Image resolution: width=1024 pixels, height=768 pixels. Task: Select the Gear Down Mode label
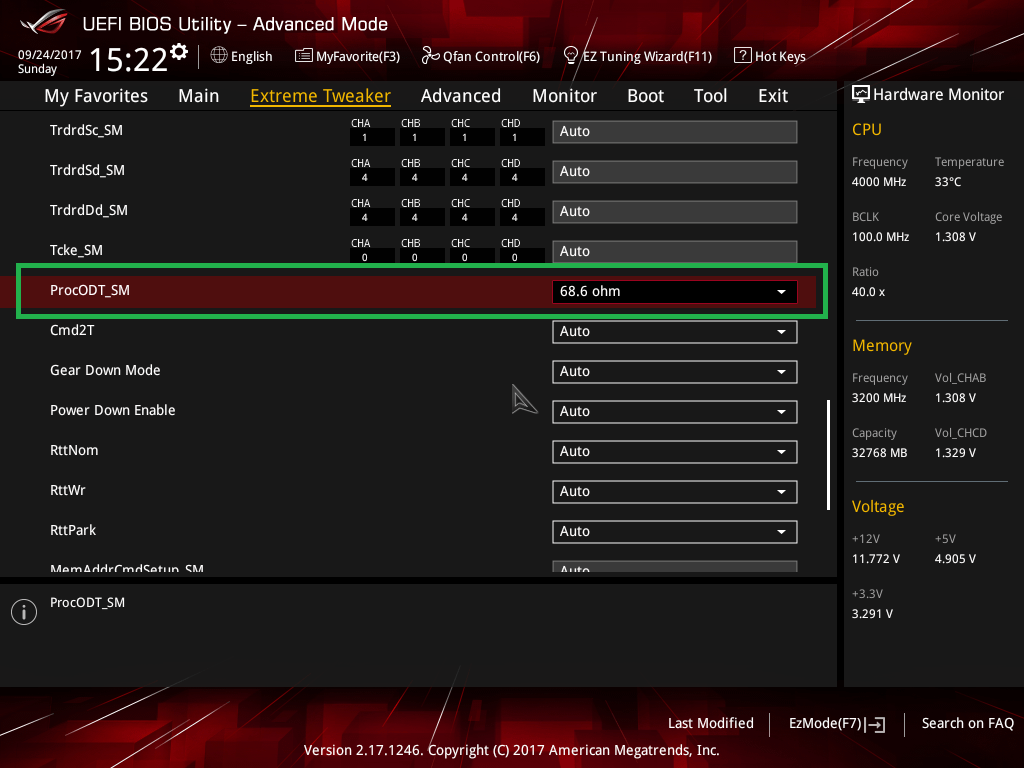tap(105, 370)
